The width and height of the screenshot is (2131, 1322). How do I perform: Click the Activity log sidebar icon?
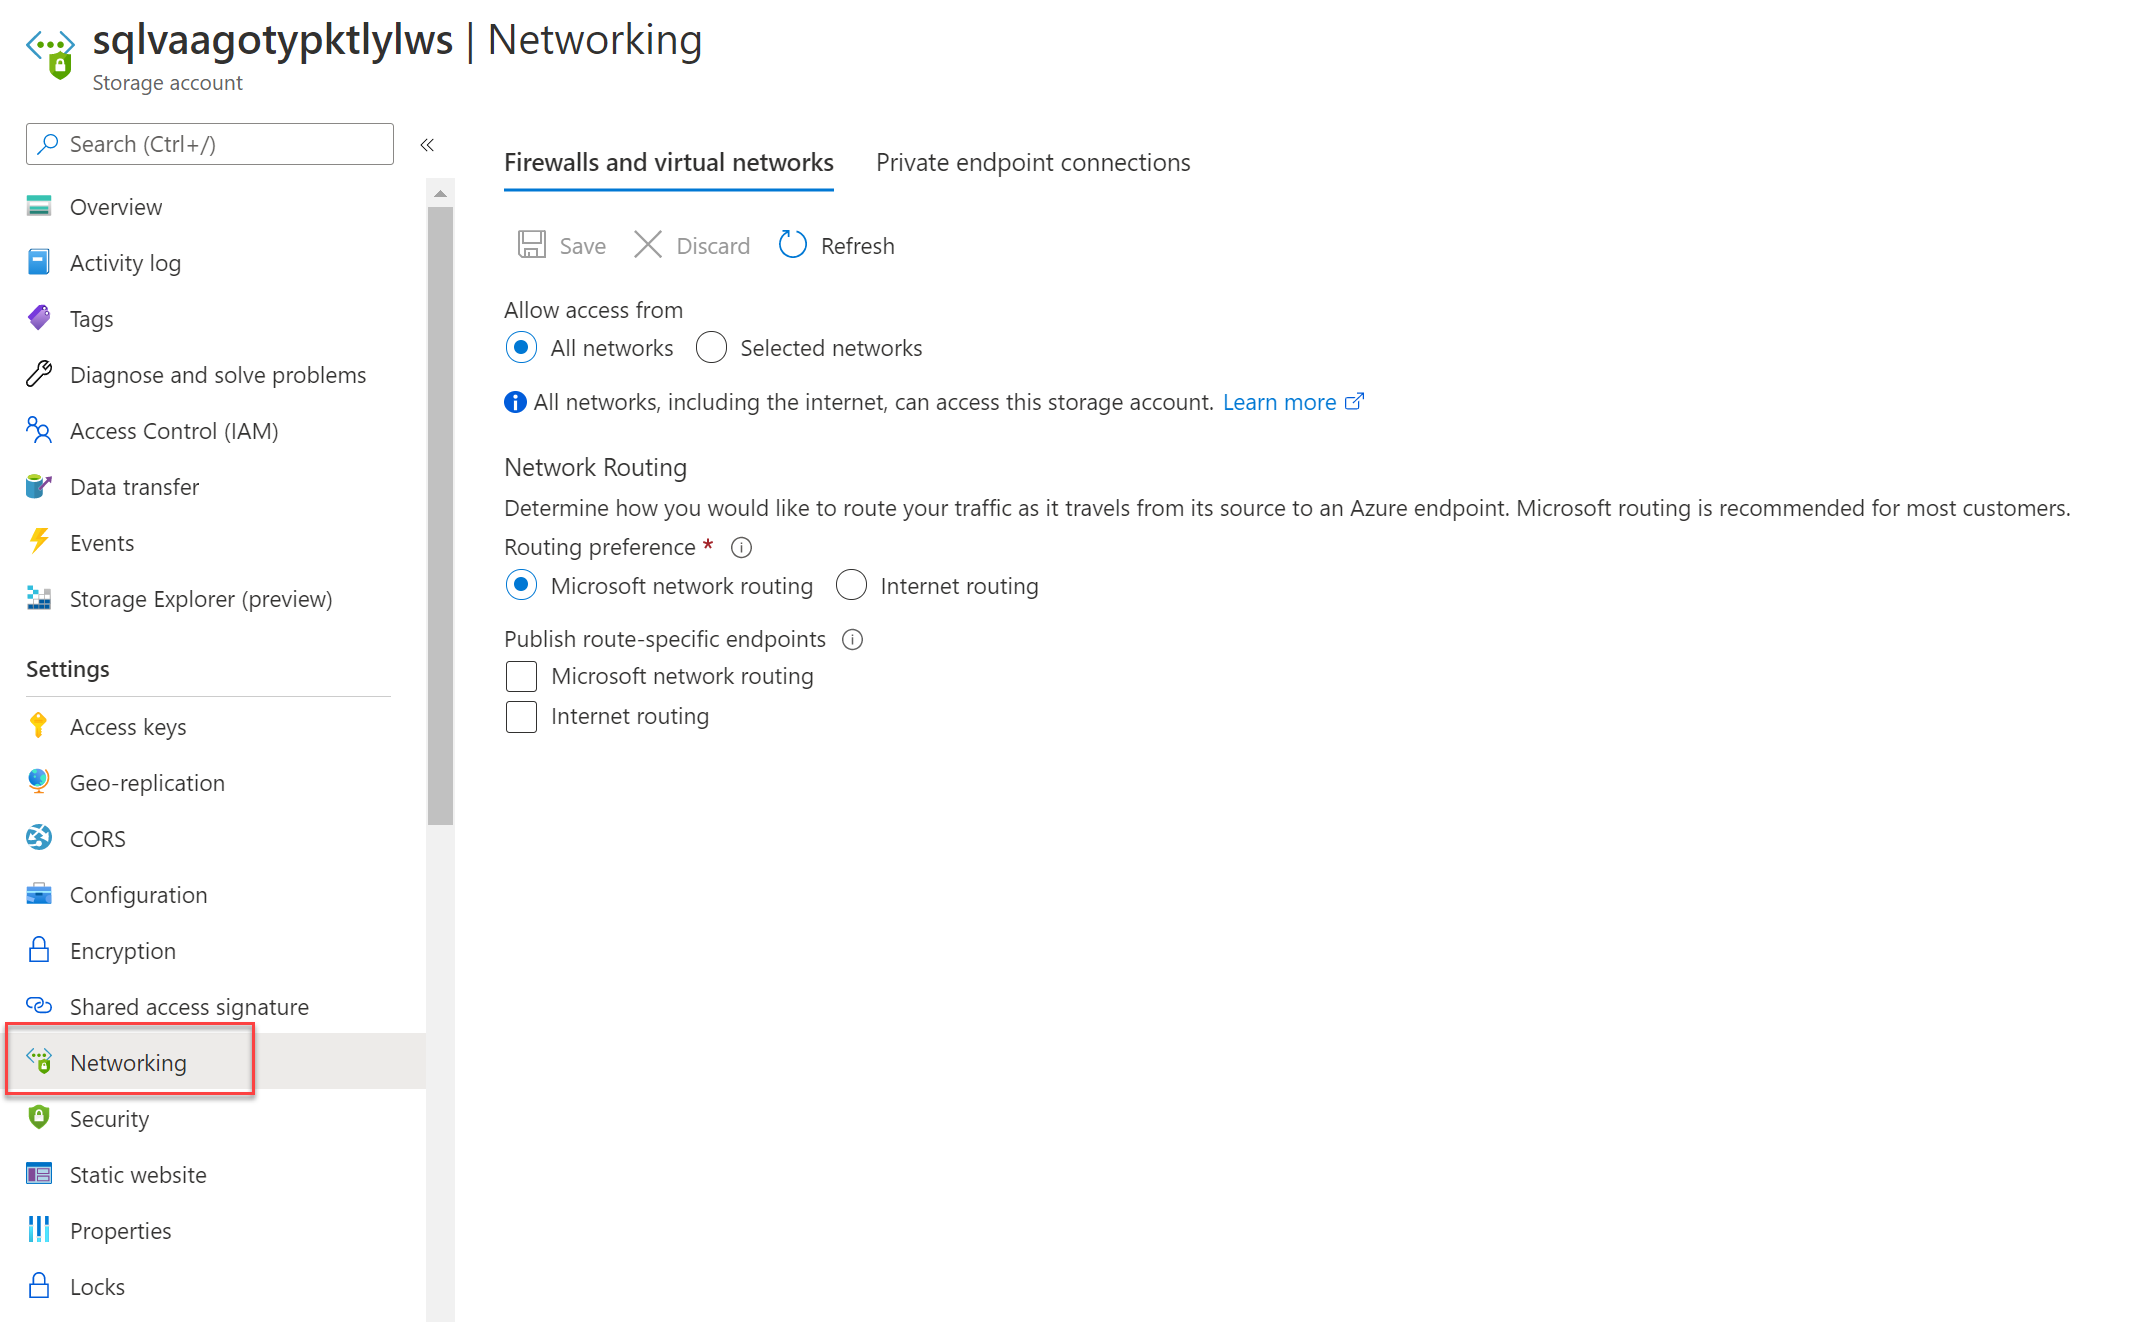click(41, 262)
